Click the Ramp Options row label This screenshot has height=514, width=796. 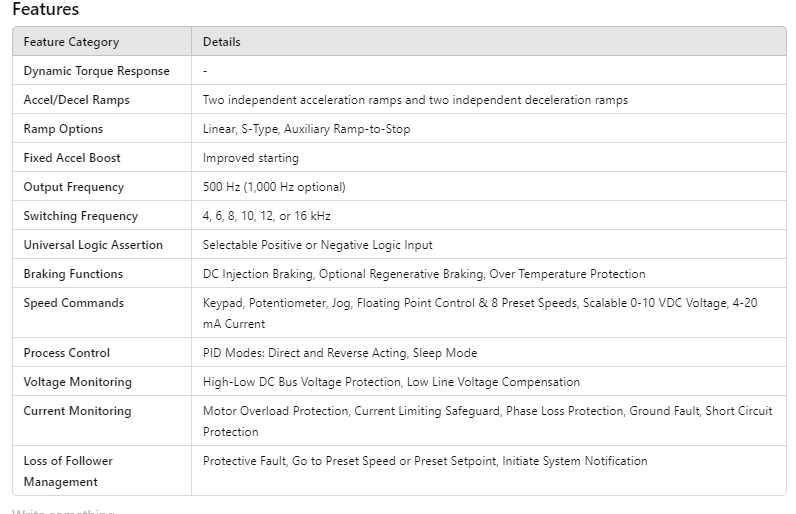[x=63, y=129]
